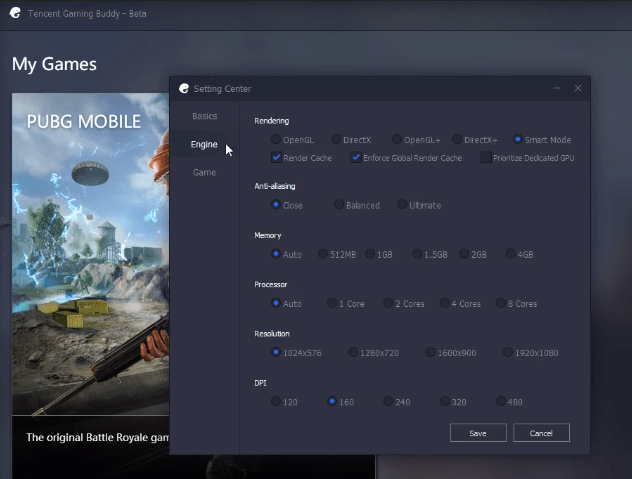Click the Setting Center logo icon
The width and height of the screenshot is (632, 479).
pos(184,88)
